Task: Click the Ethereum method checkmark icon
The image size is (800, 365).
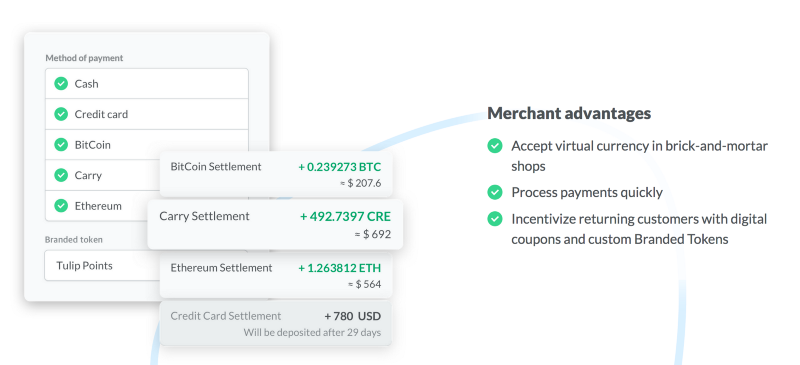Action: click(61, 206)
